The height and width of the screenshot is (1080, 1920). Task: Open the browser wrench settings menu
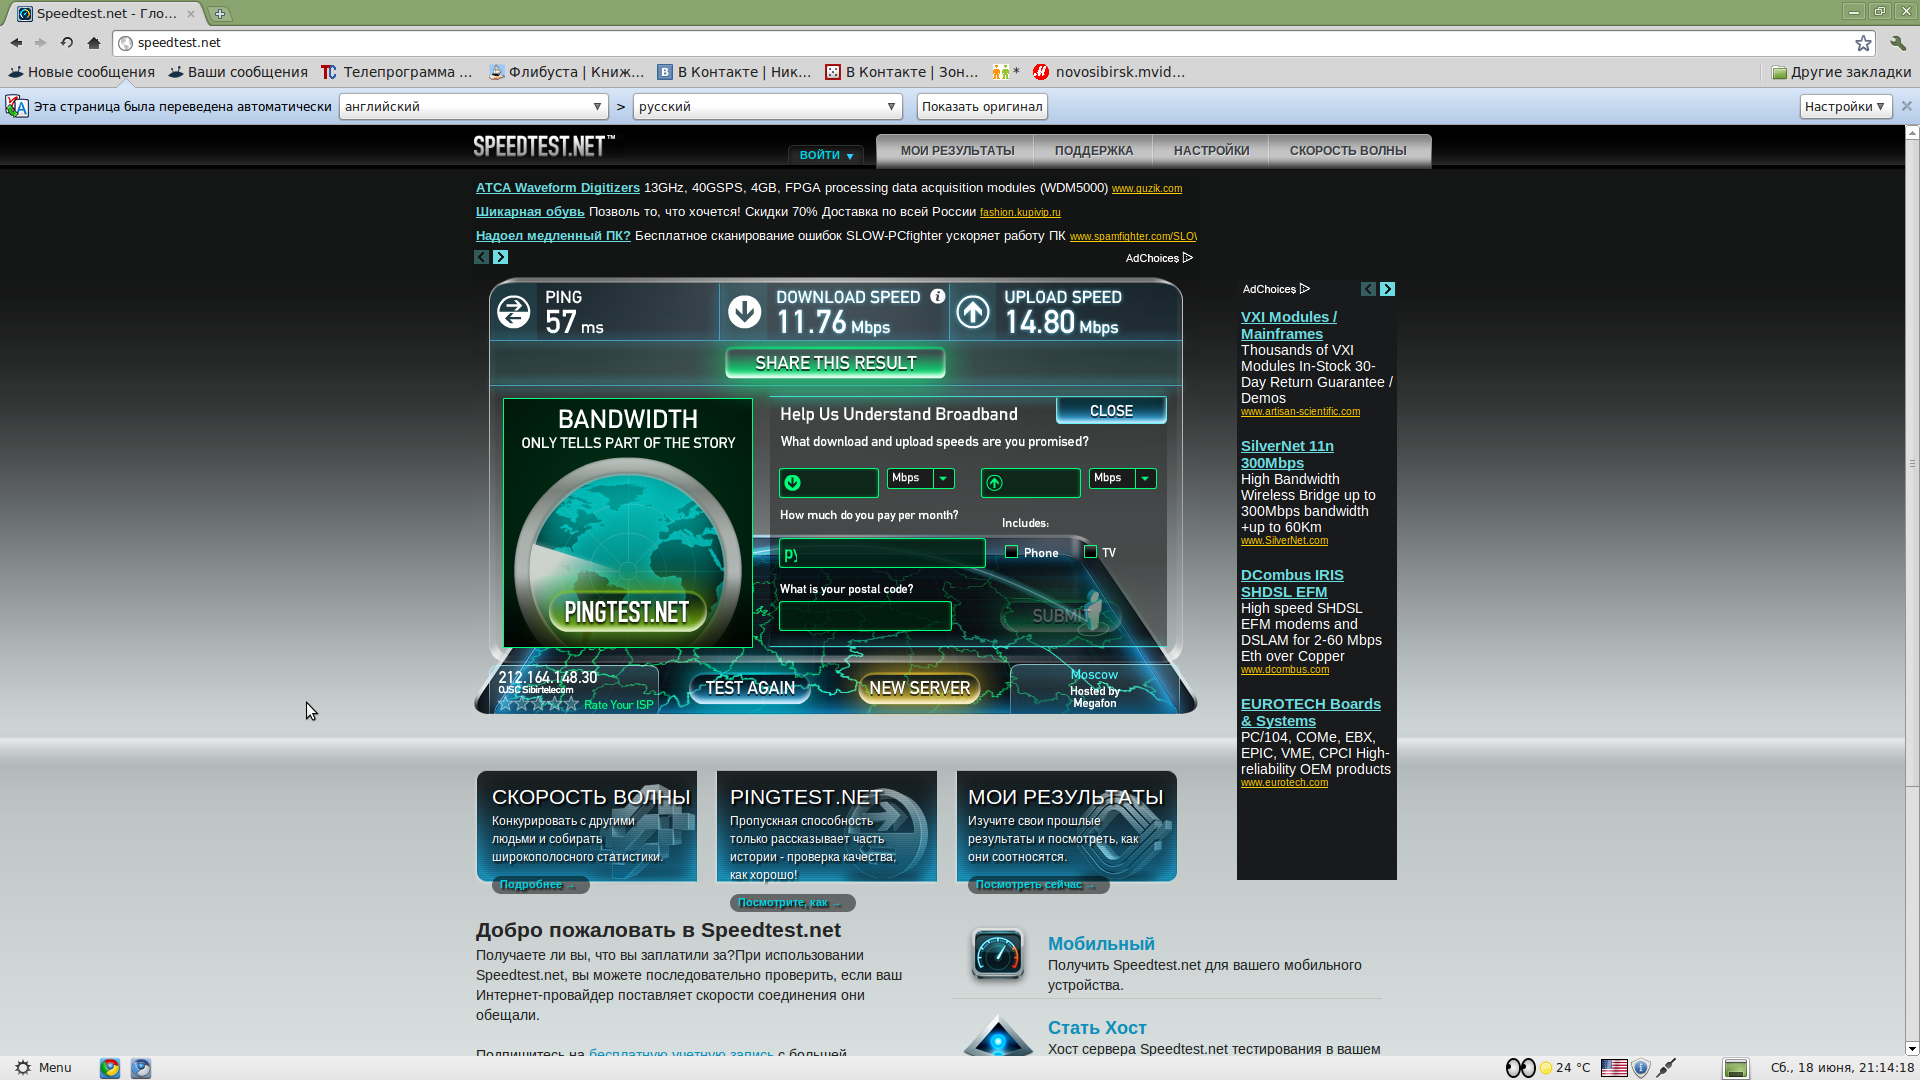click(x=1898, y=43)
